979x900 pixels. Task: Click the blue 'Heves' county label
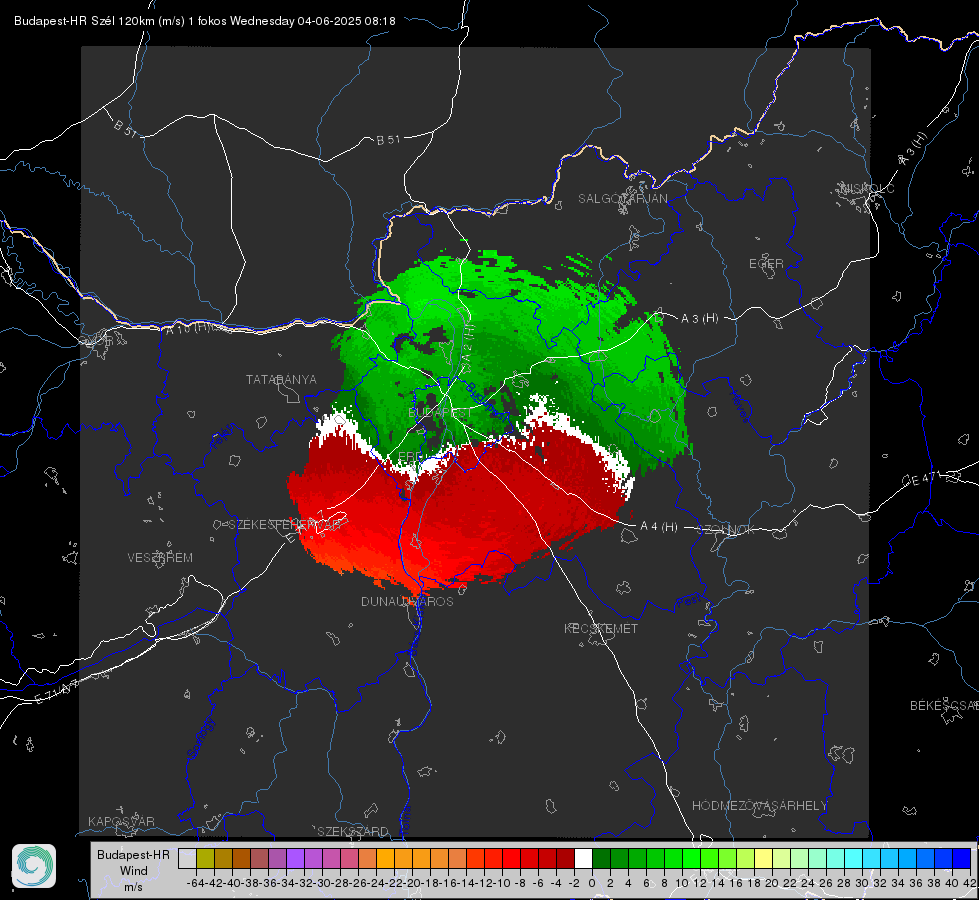pyautogui.click(x=739, y=406)
